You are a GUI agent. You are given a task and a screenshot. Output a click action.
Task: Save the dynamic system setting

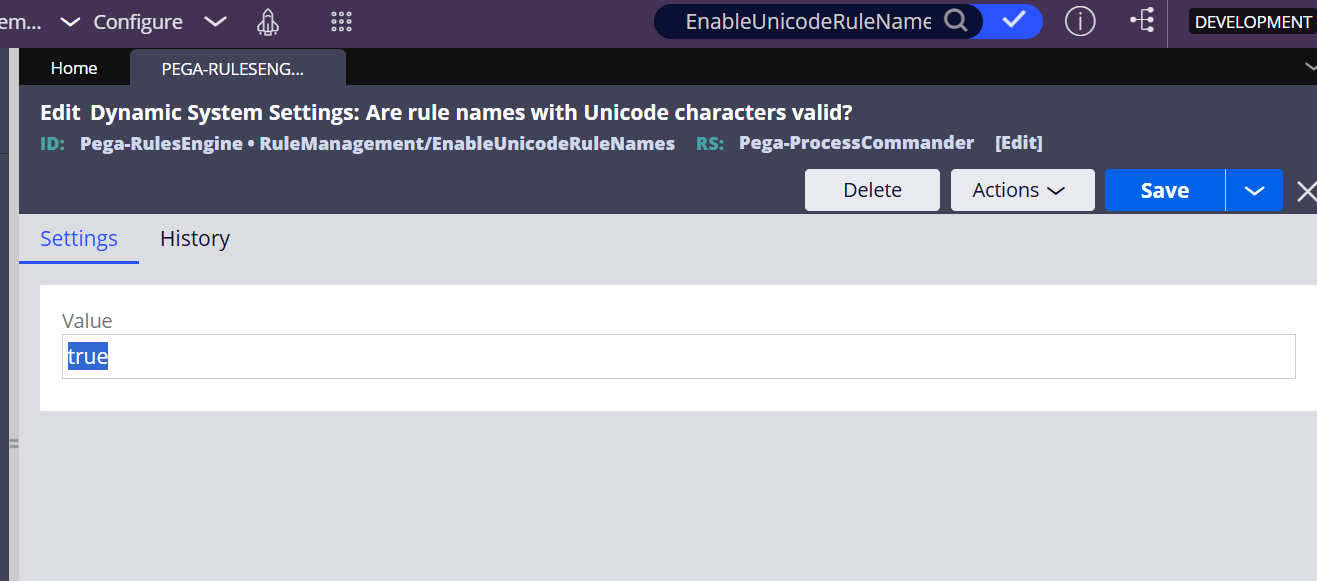point(1163,190)
